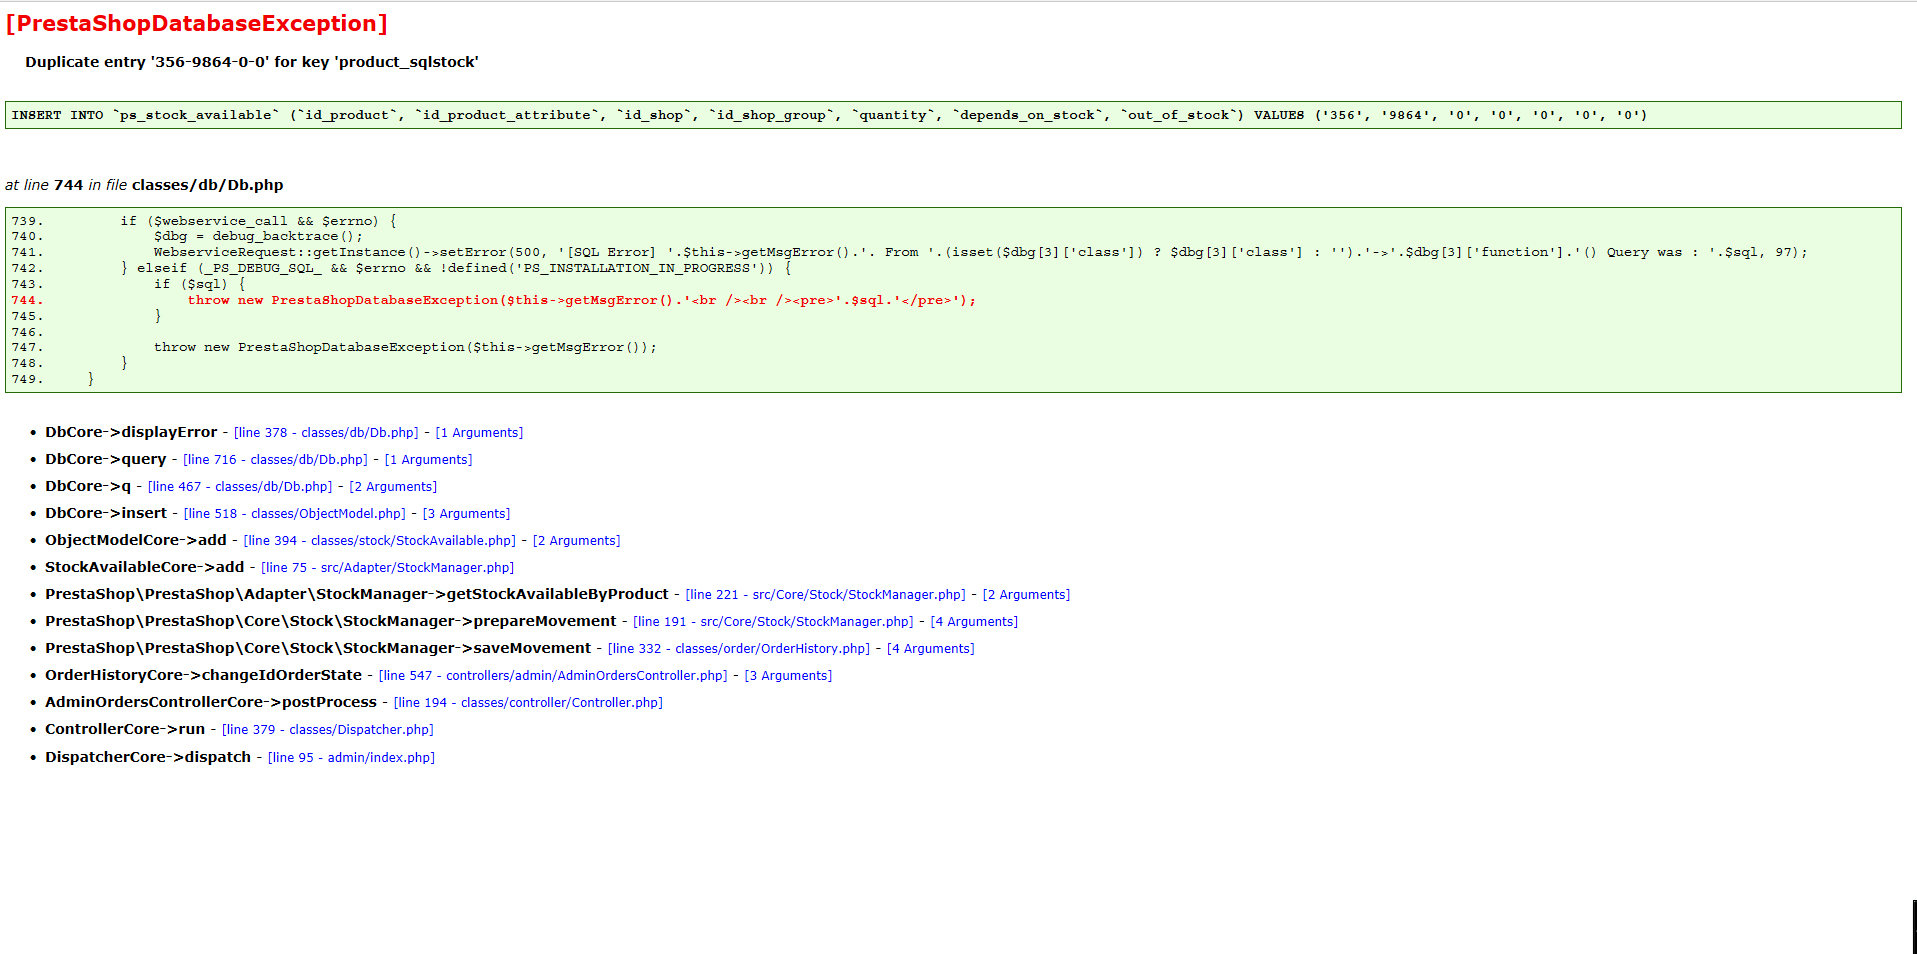Click the DbCore->q method name
The image size is (1917, 954).
[88, 486]
